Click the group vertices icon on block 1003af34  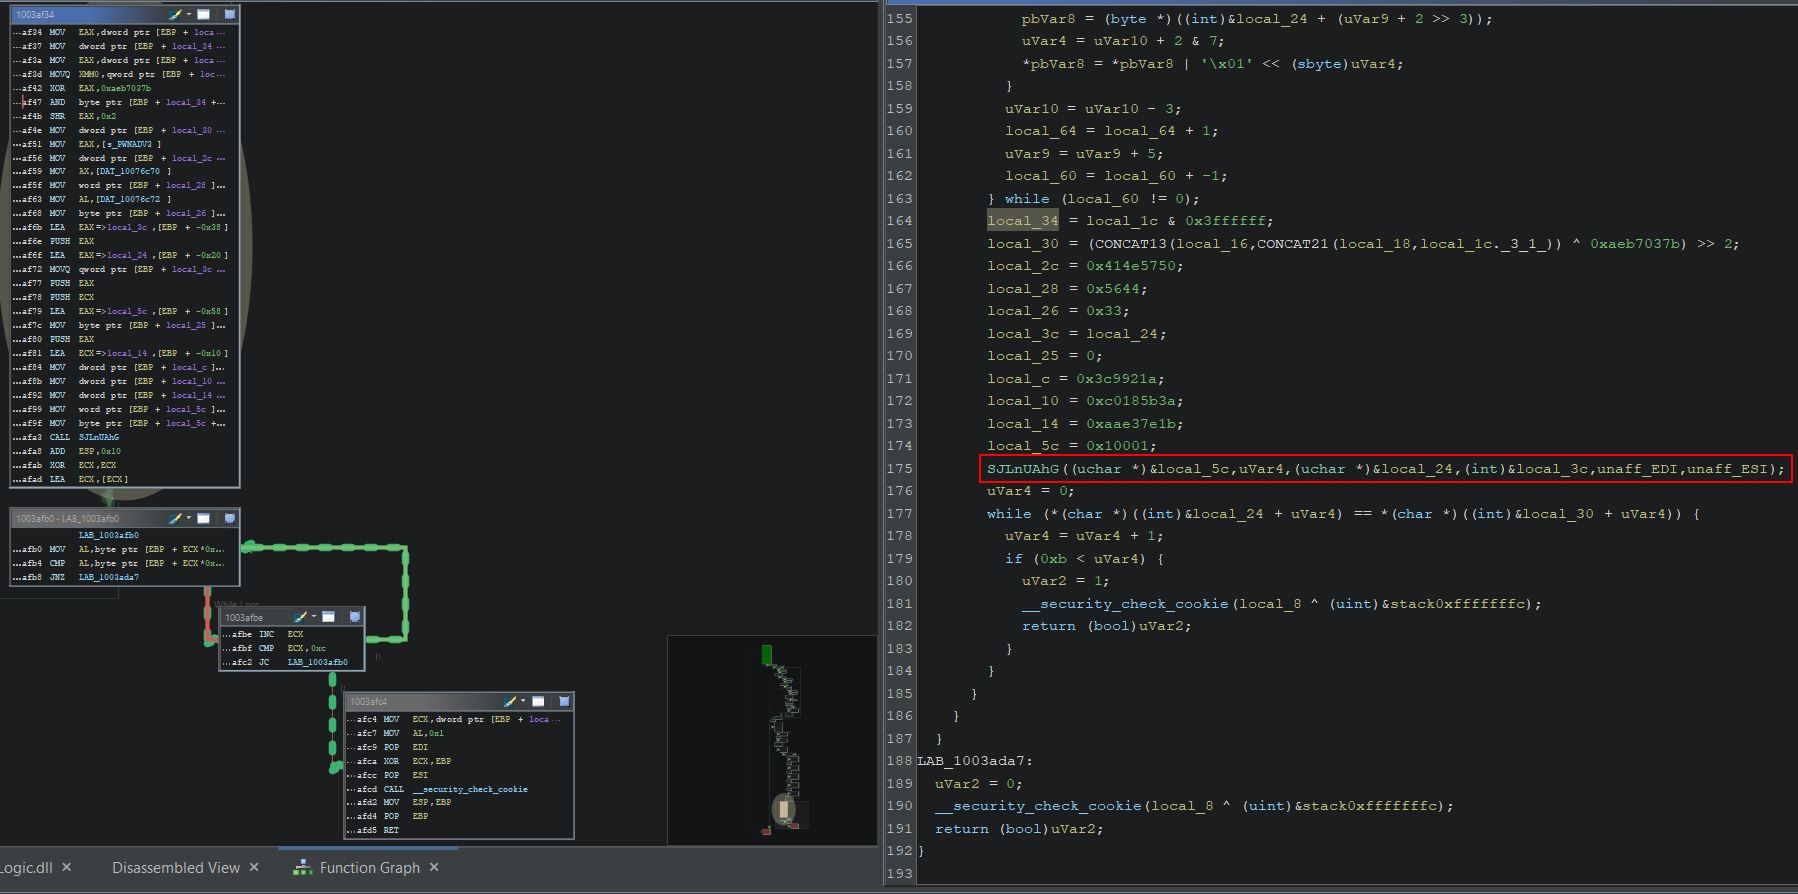point(229,15)
